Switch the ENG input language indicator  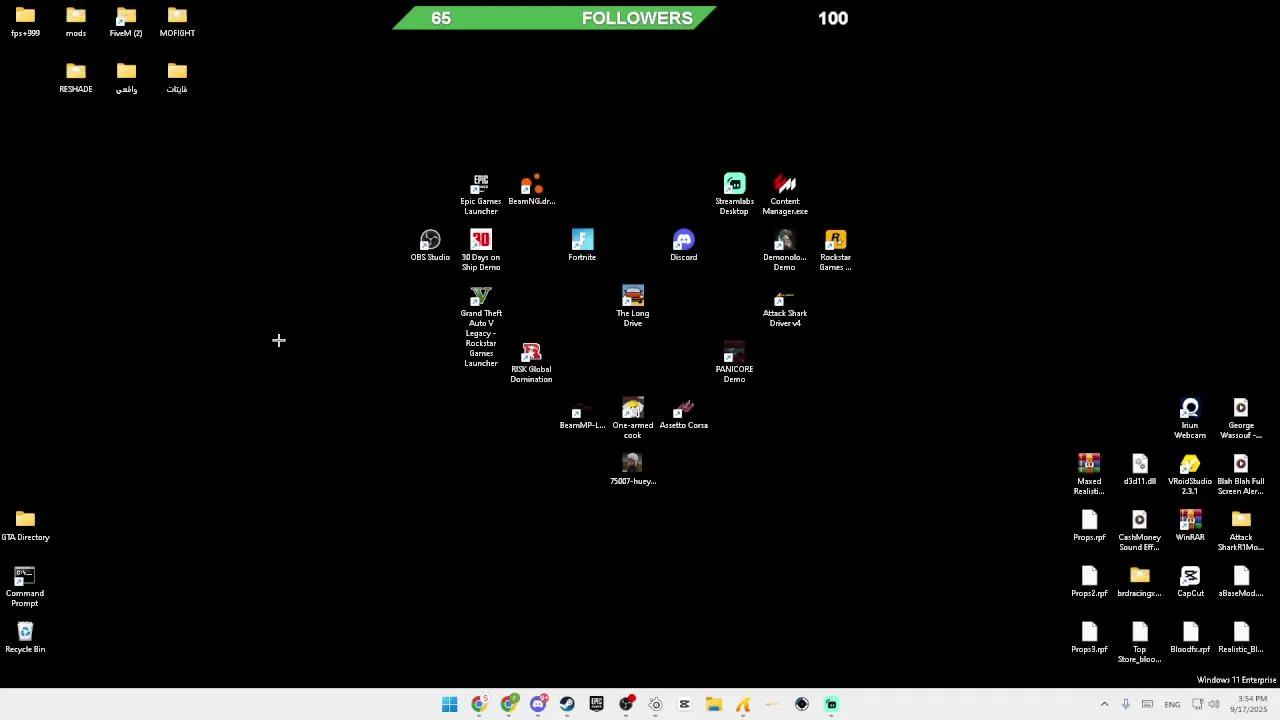(1172, 704)
